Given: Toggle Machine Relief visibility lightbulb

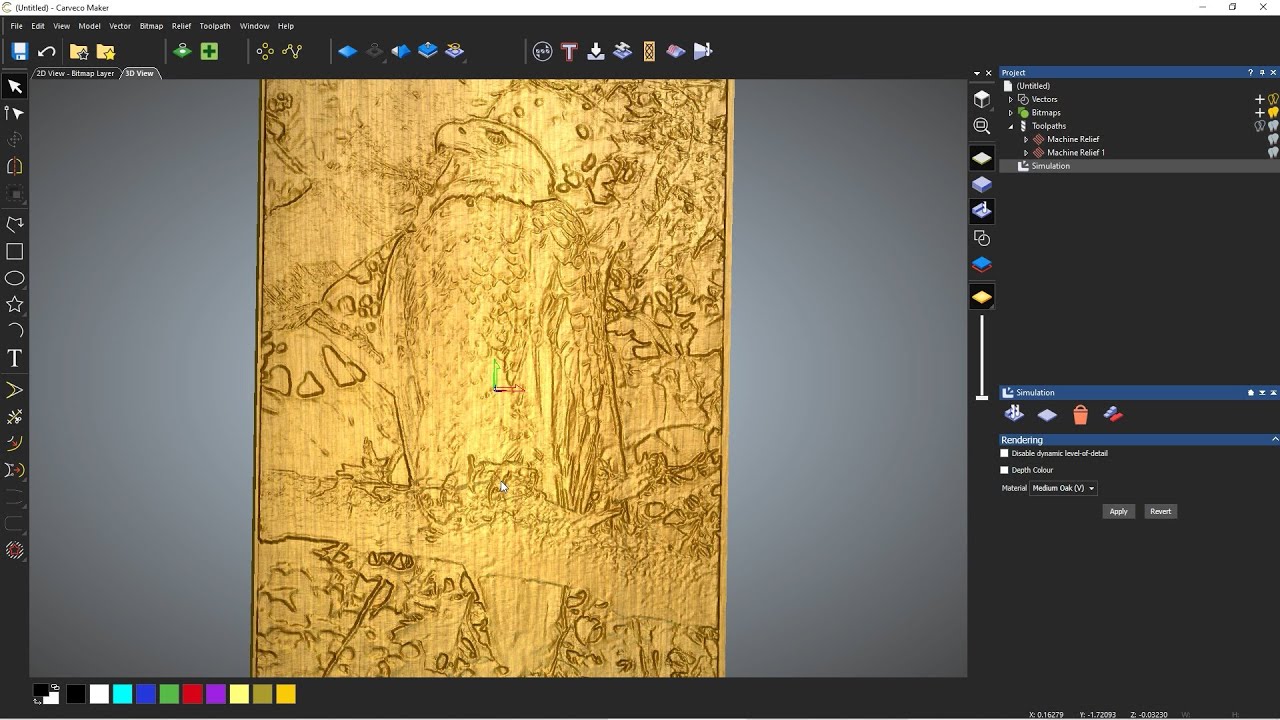Looking at the screenshot, I should [x=1273, y=139].
